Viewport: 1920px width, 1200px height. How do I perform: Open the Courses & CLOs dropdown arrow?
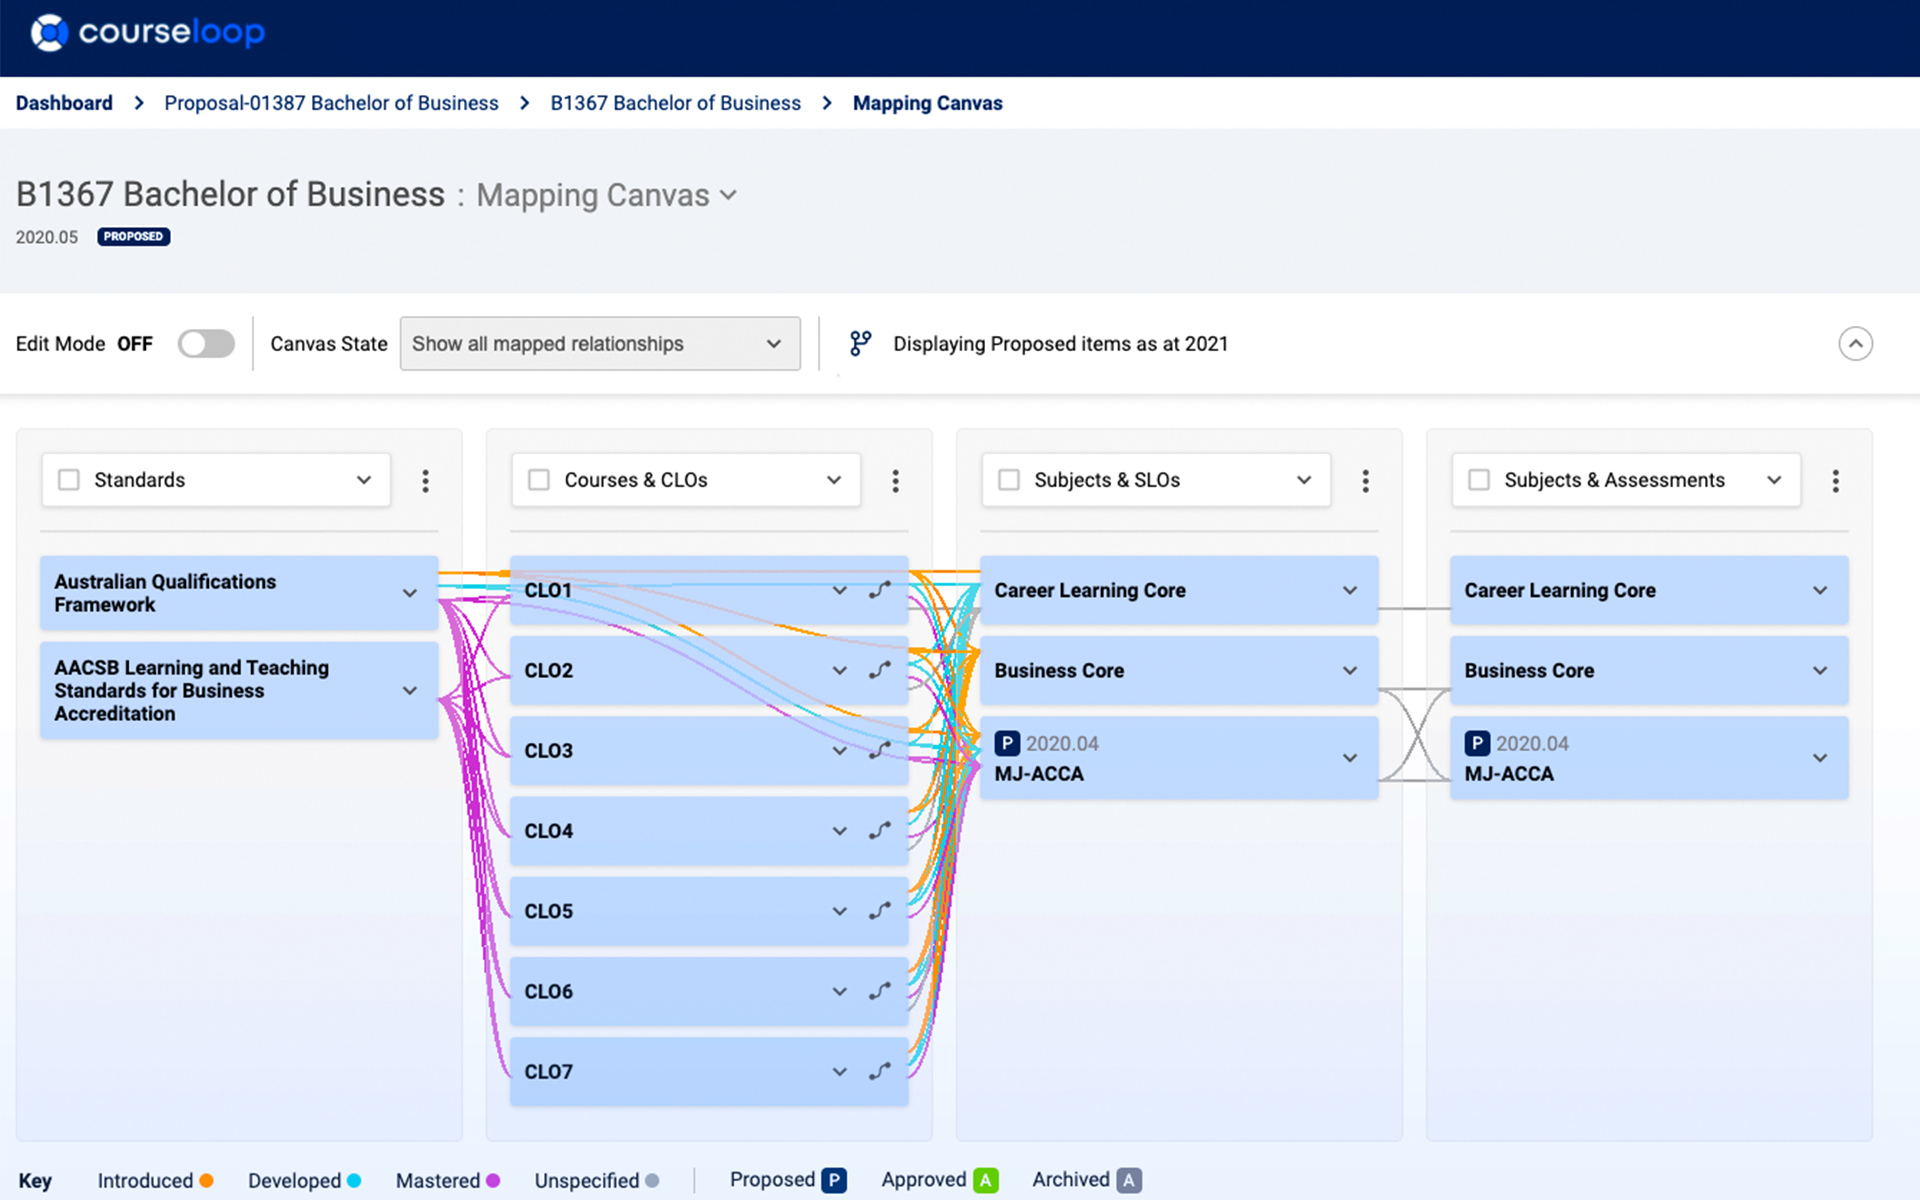tap(834, 480)
